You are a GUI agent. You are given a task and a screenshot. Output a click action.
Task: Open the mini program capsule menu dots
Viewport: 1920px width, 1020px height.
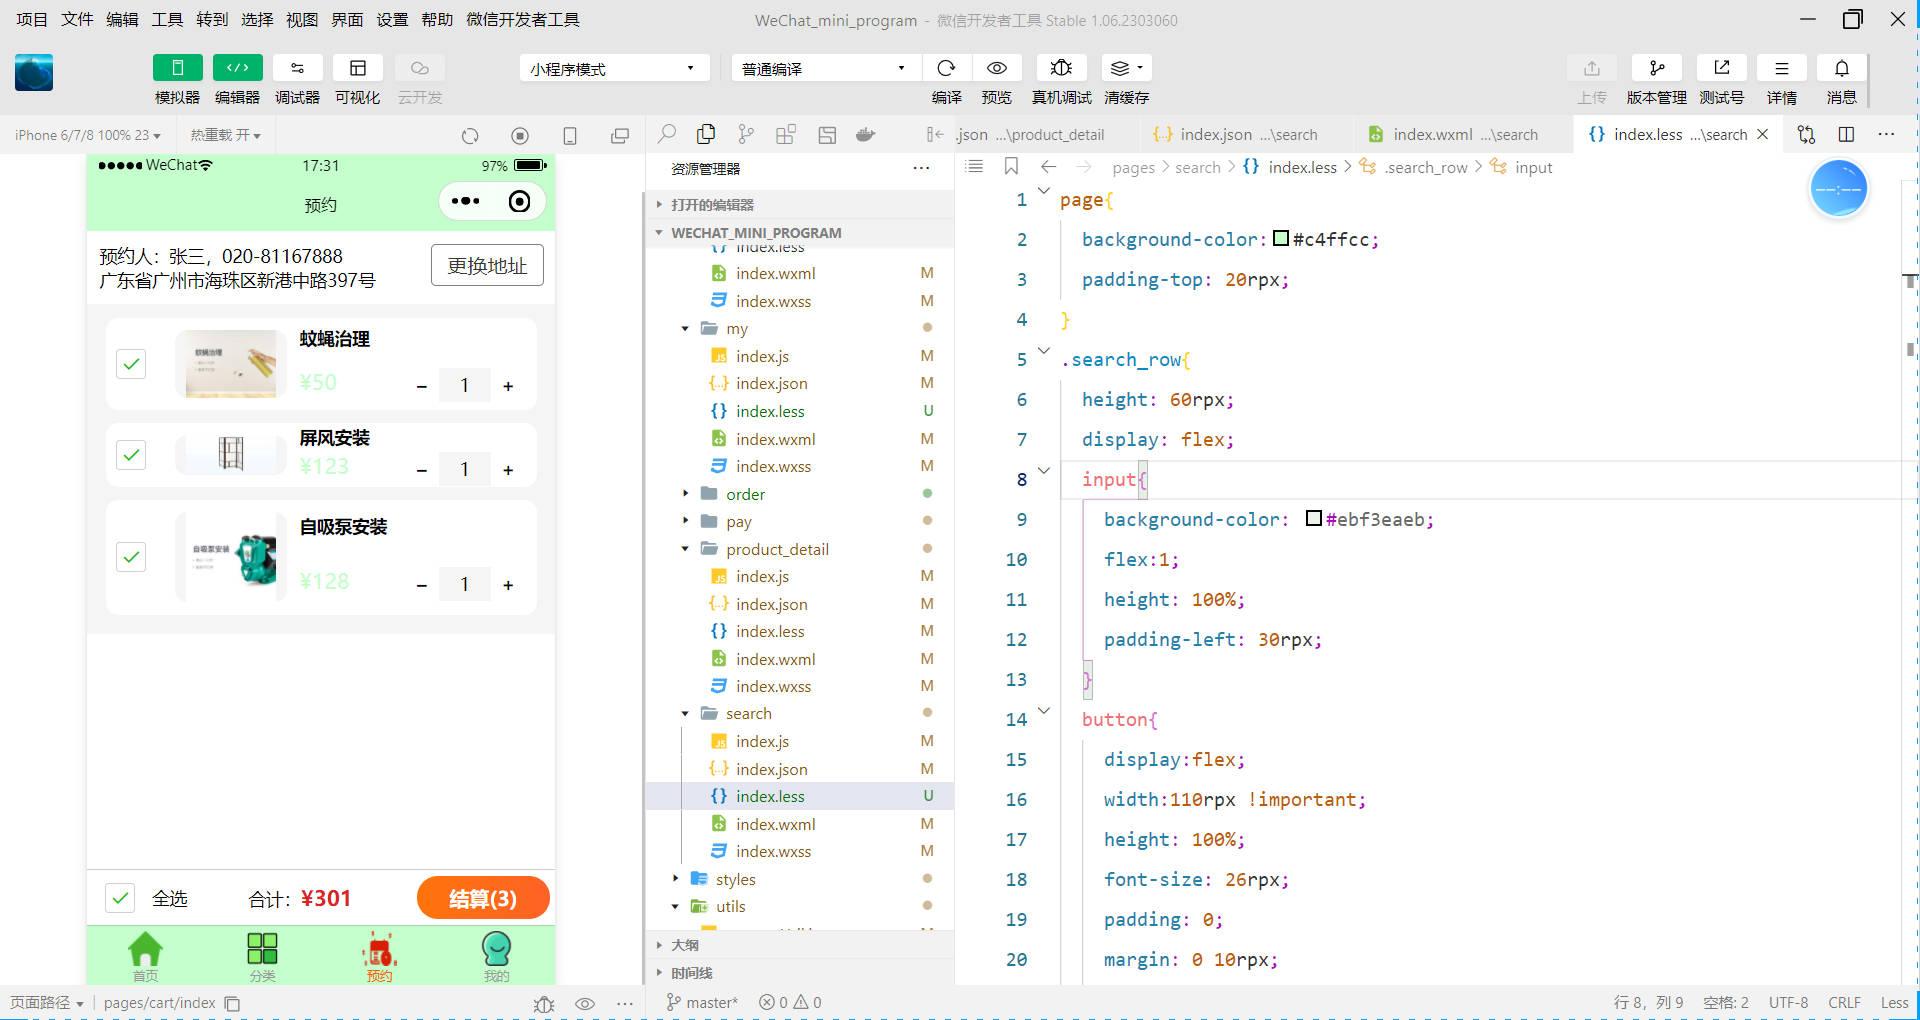point(465,201)
